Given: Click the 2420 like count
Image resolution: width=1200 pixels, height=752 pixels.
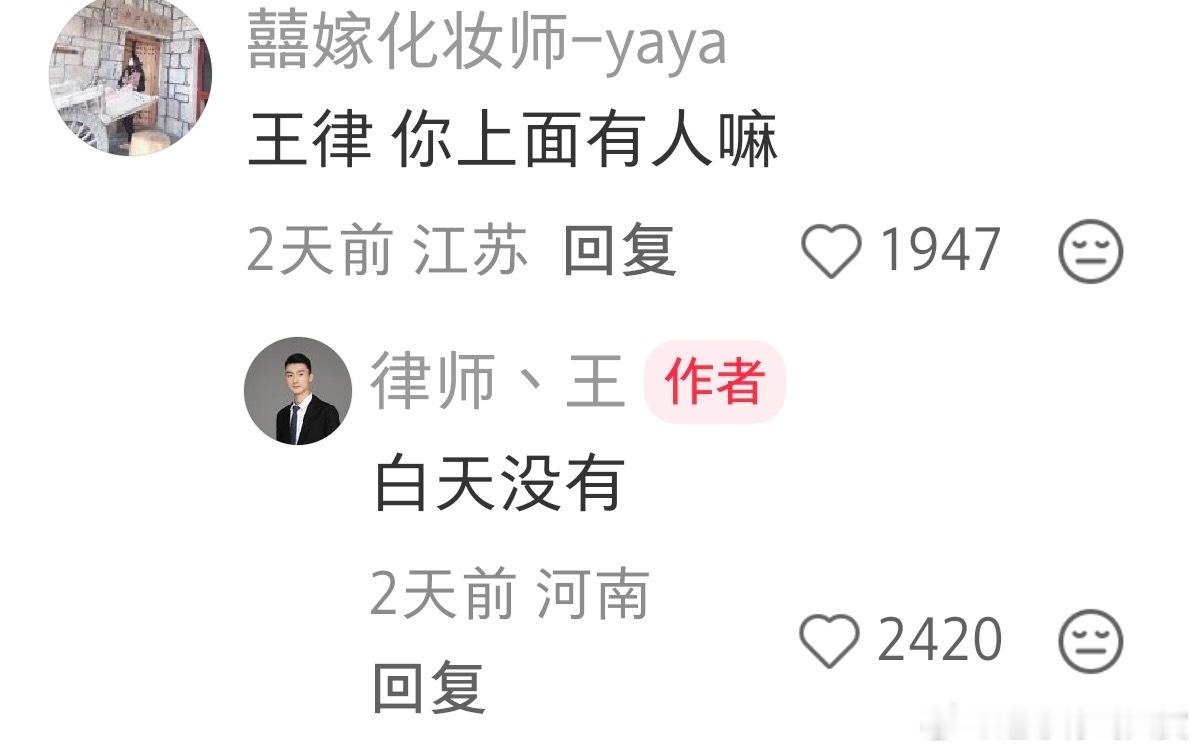Looking at the screenshot, I should pyautogui.click(x=940, y=640).
